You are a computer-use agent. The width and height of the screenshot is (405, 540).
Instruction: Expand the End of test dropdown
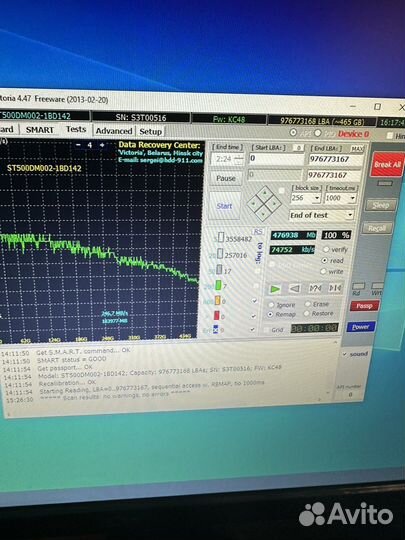(322, 215)
